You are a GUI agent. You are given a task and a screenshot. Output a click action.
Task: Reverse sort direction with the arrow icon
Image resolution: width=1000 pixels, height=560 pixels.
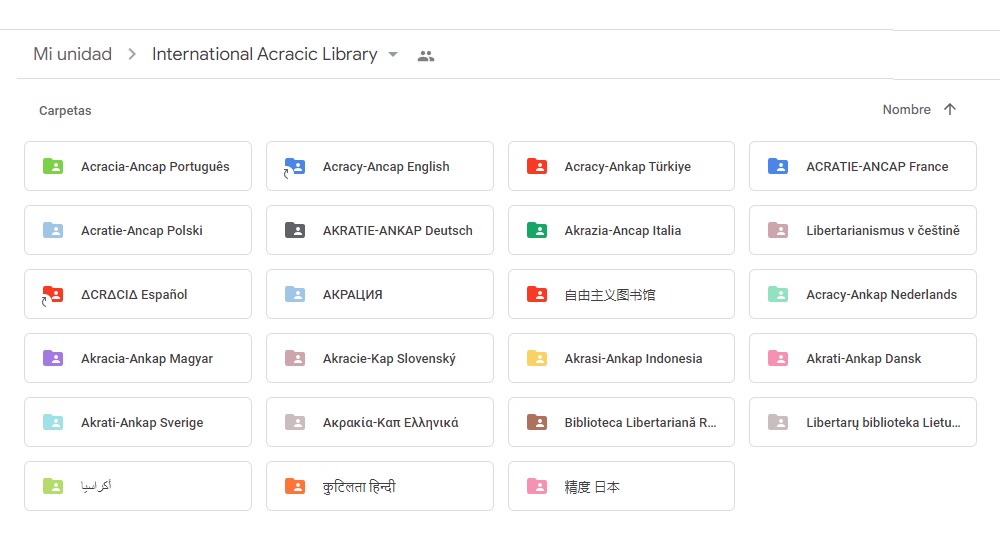(950, 109)
